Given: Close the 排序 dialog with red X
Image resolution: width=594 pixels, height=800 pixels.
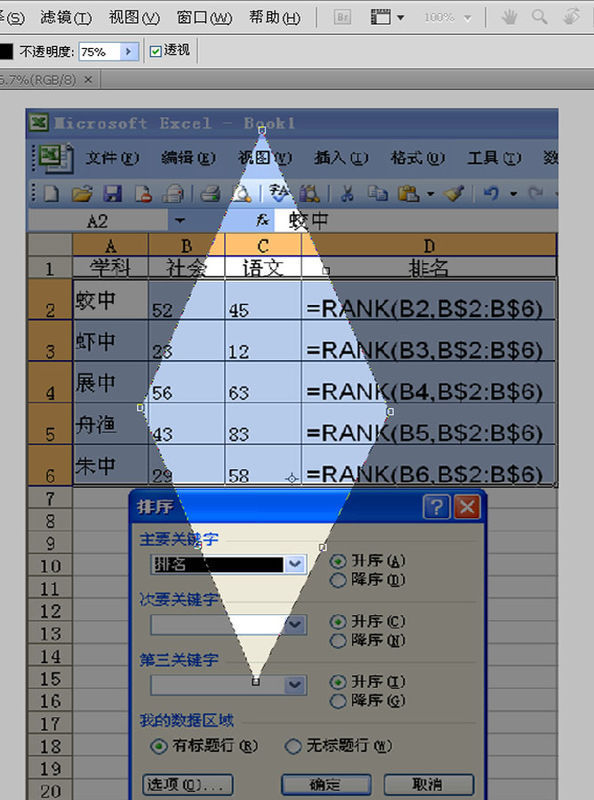Looking at the screenshot, I should (467, 507).
